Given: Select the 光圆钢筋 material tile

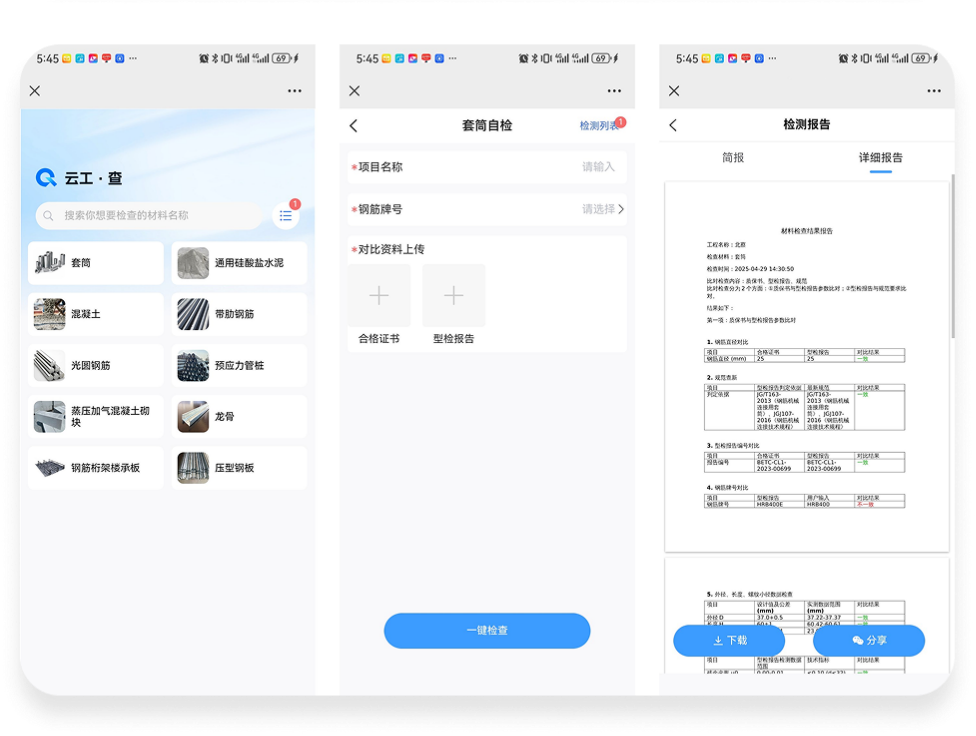Looking at the screenshot, I should point(95,365).
